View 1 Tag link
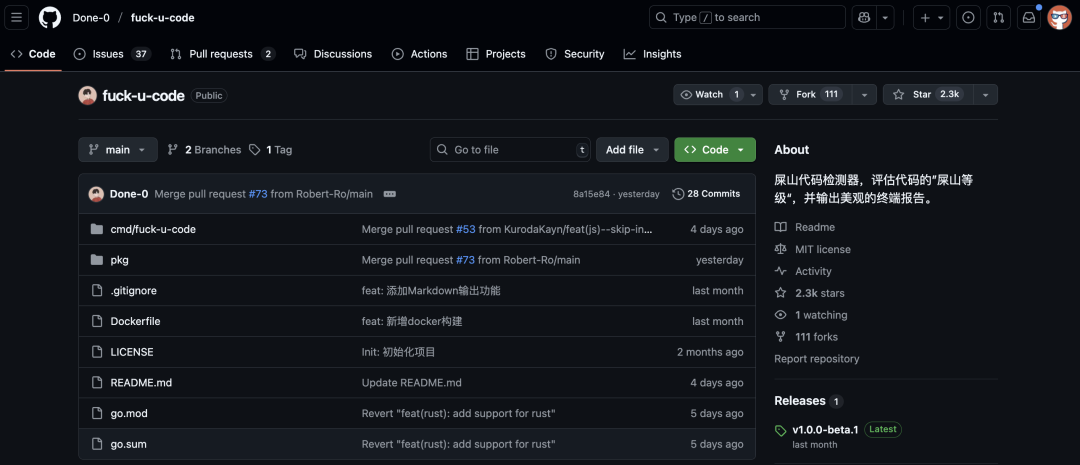This screenshot has width=1080, height=465. pyautogui.click(x=271, y=149)
